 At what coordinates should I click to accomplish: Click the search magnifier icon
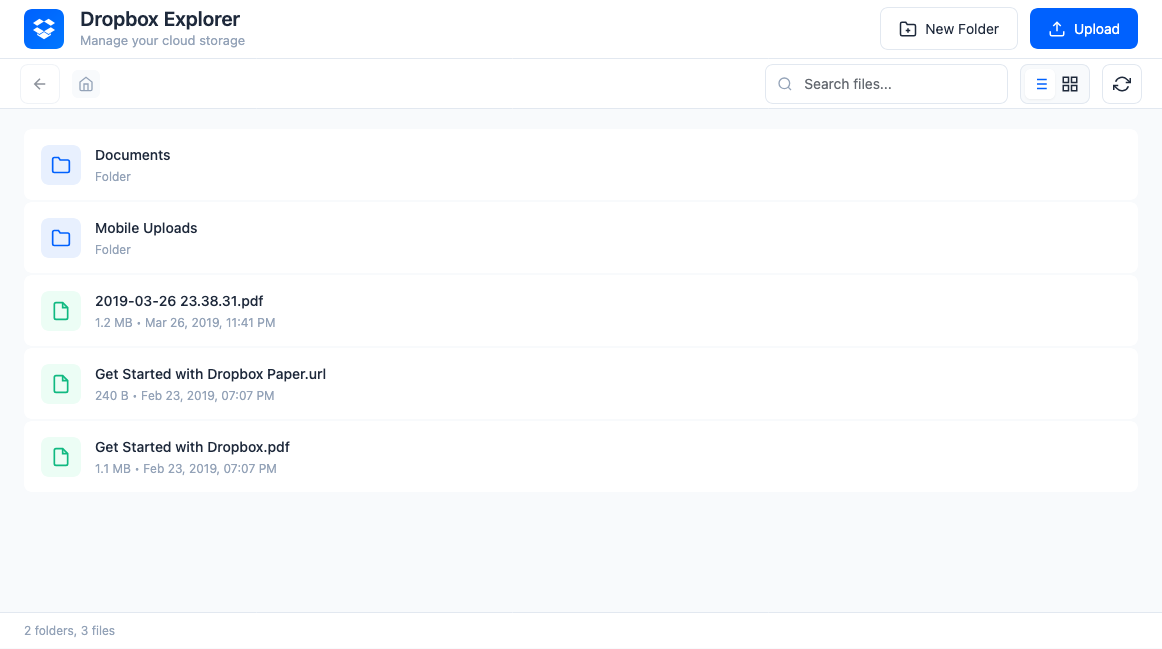785,84
